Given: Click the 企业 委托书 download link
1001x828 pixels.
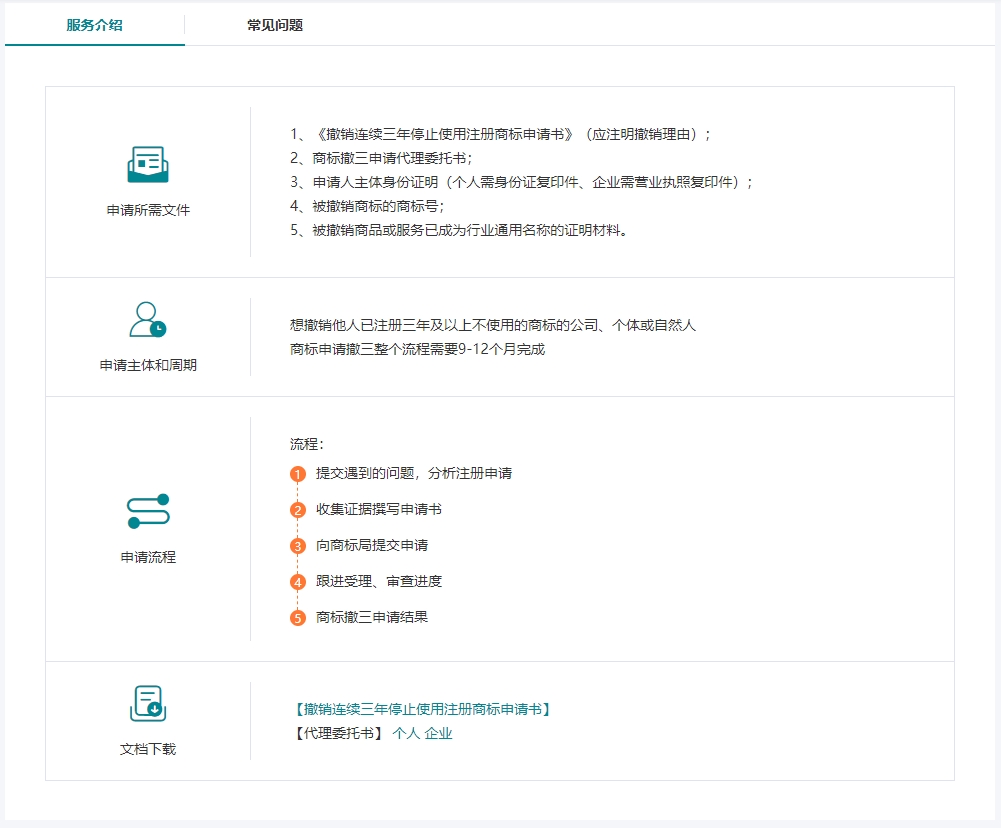Looking at the screenshot, I should pos(440,732).
